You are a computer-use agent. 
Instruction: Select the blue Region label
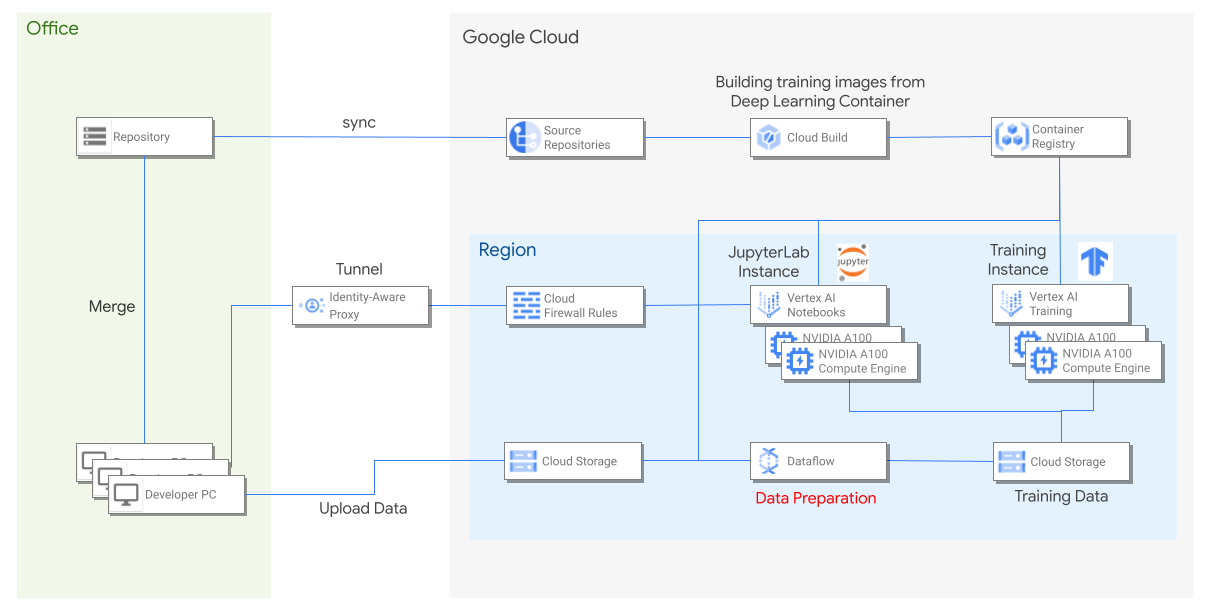(x=507, y=250)
